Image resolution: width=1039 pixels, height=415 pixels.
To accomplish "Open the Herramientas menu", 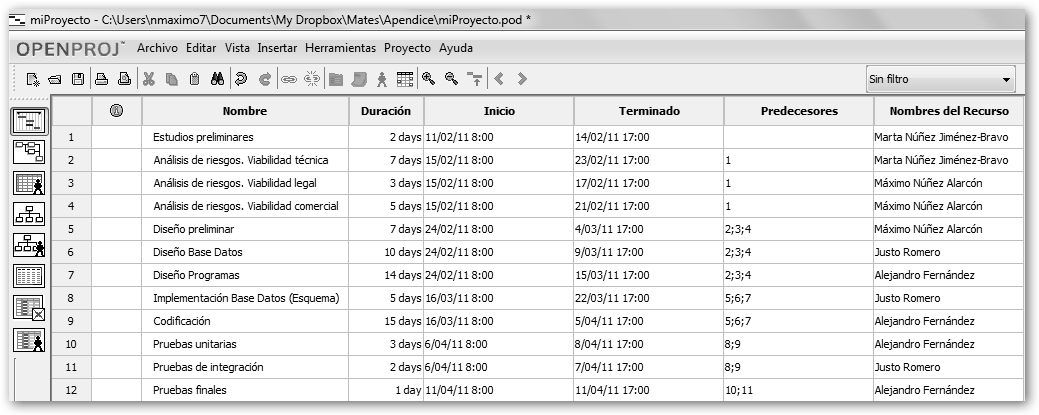I will (340, 47).
